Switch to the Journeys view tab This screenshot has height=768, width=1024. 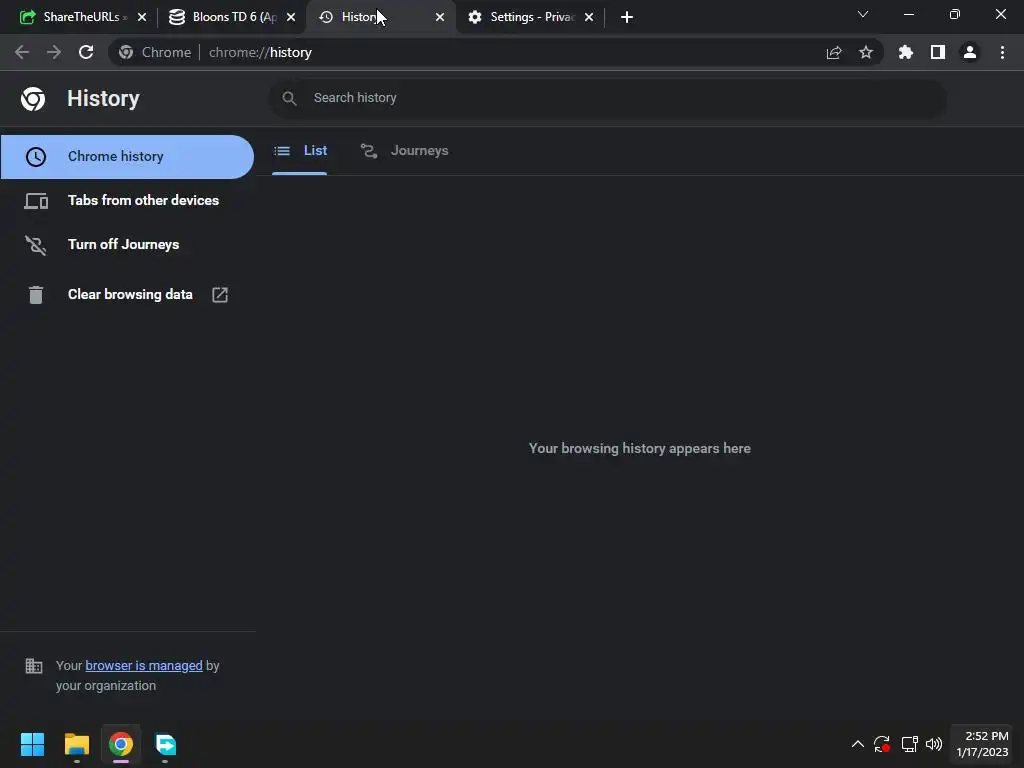pyautogui.click(x=404, y=151)
